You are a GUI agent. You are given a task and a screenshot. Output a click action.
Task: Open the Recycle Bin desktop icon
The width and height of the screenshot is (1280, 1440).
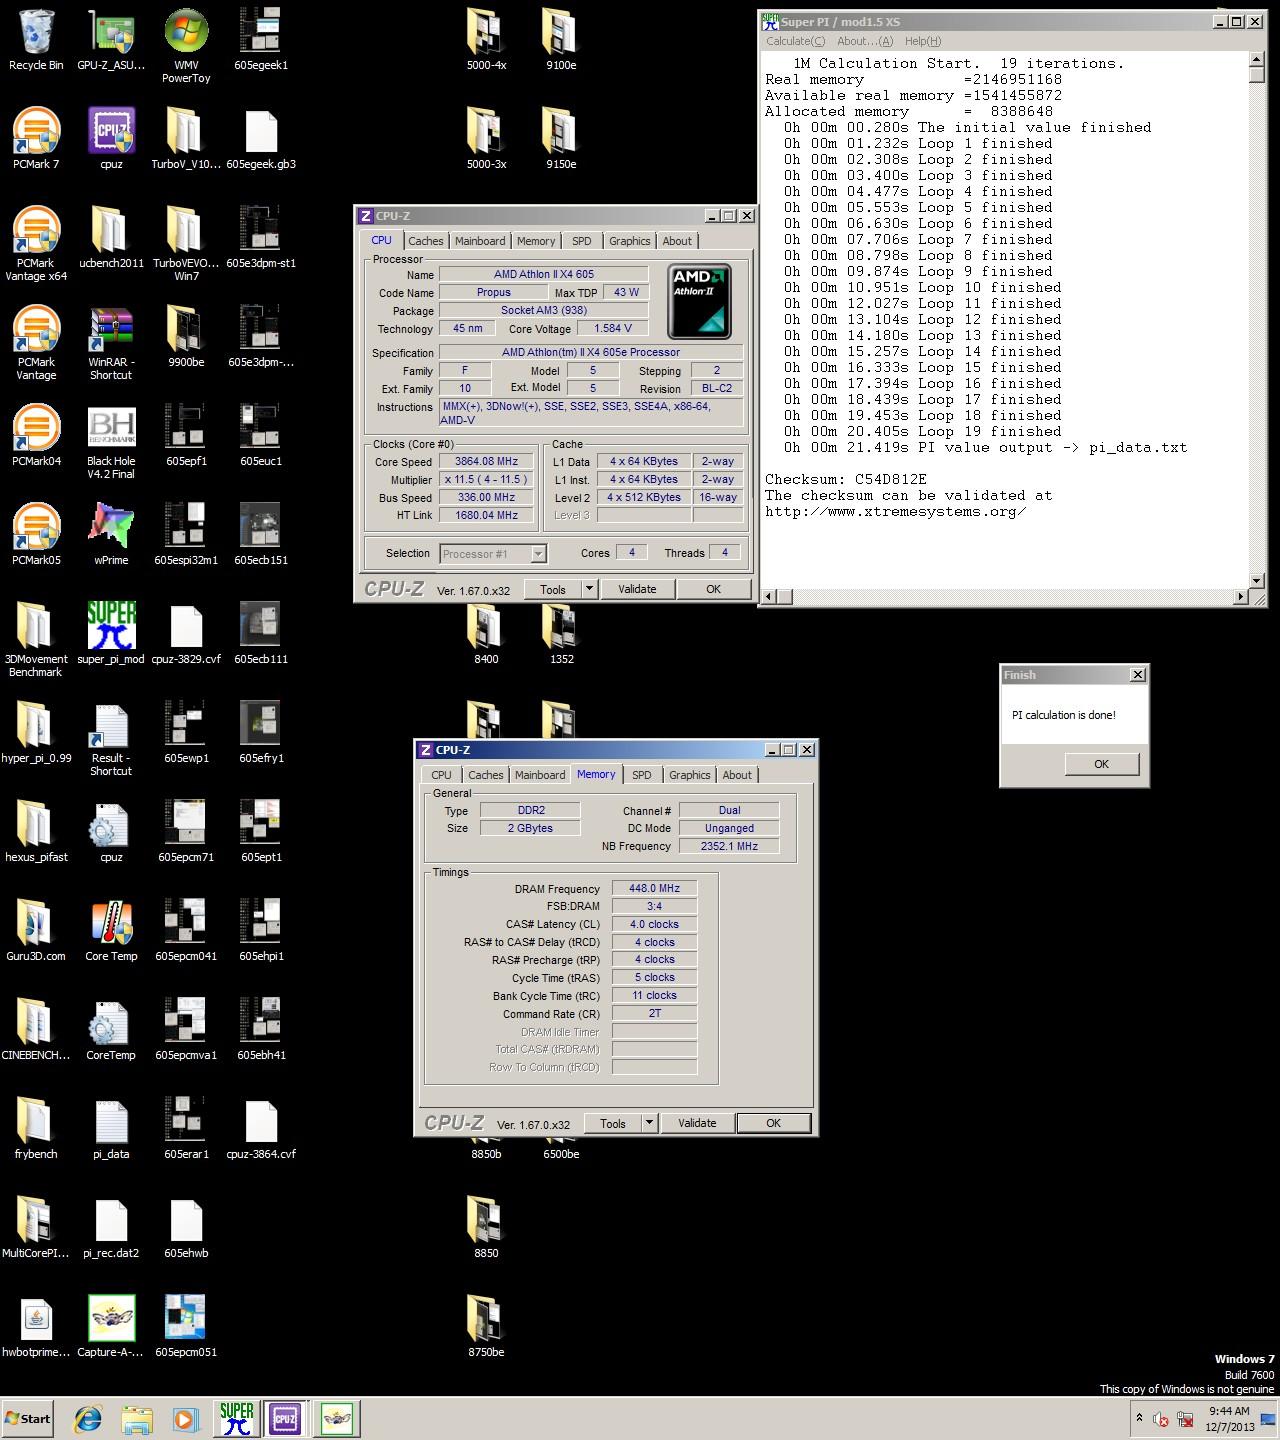[x=36, y=40]
